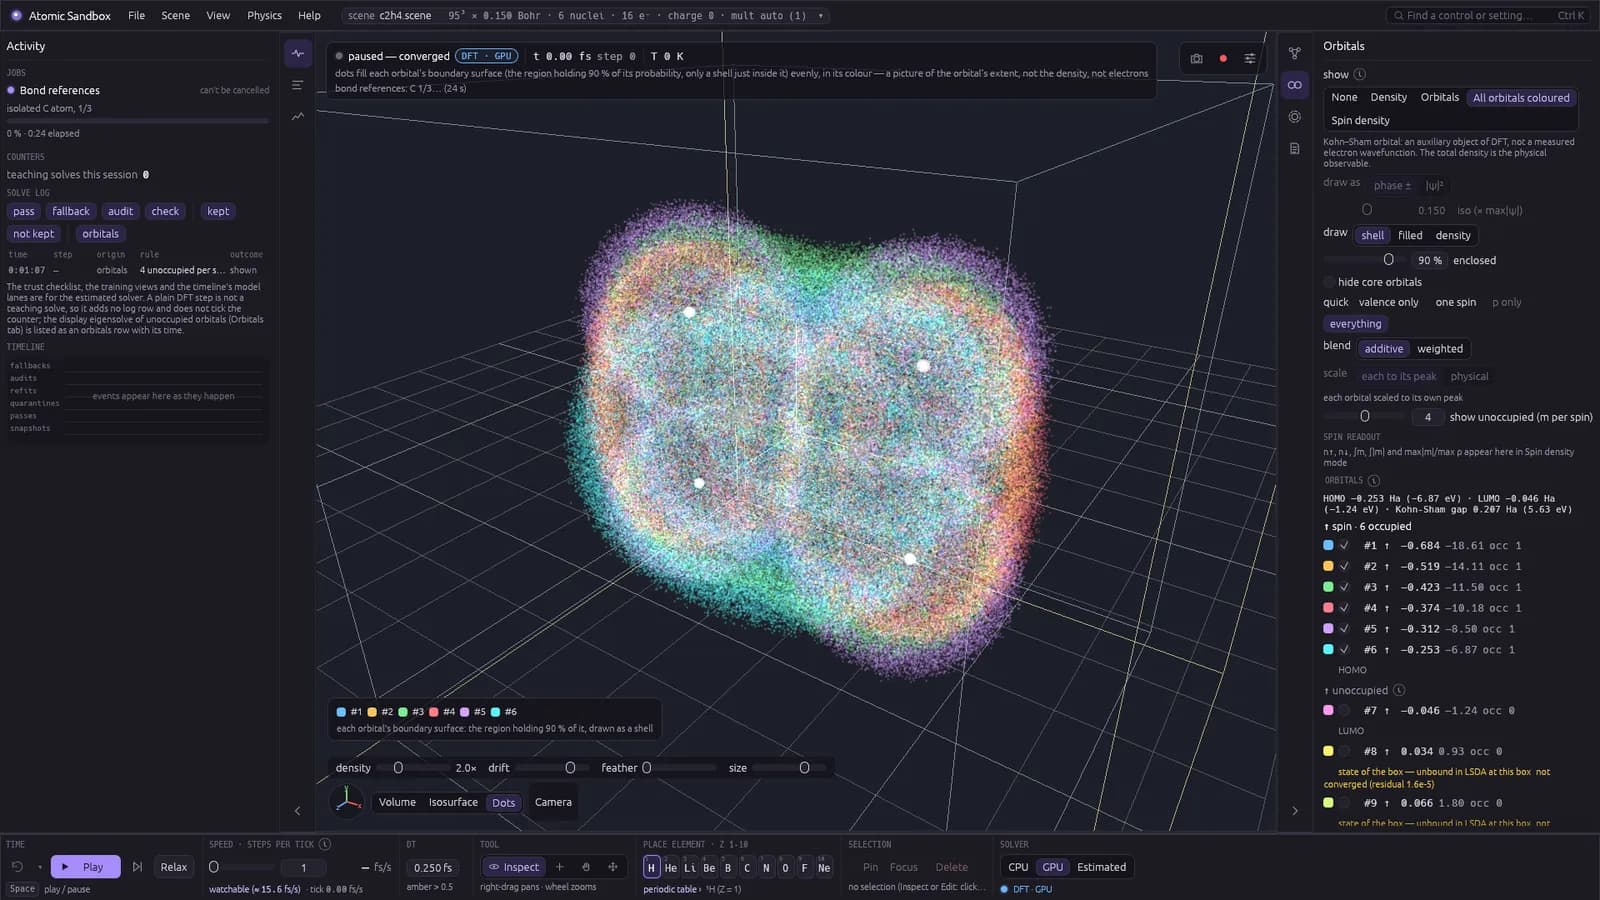Enable unoccupied orbital #8 checkbox
This screenshot has width=1600, height=900.
tap(1345, 751)
